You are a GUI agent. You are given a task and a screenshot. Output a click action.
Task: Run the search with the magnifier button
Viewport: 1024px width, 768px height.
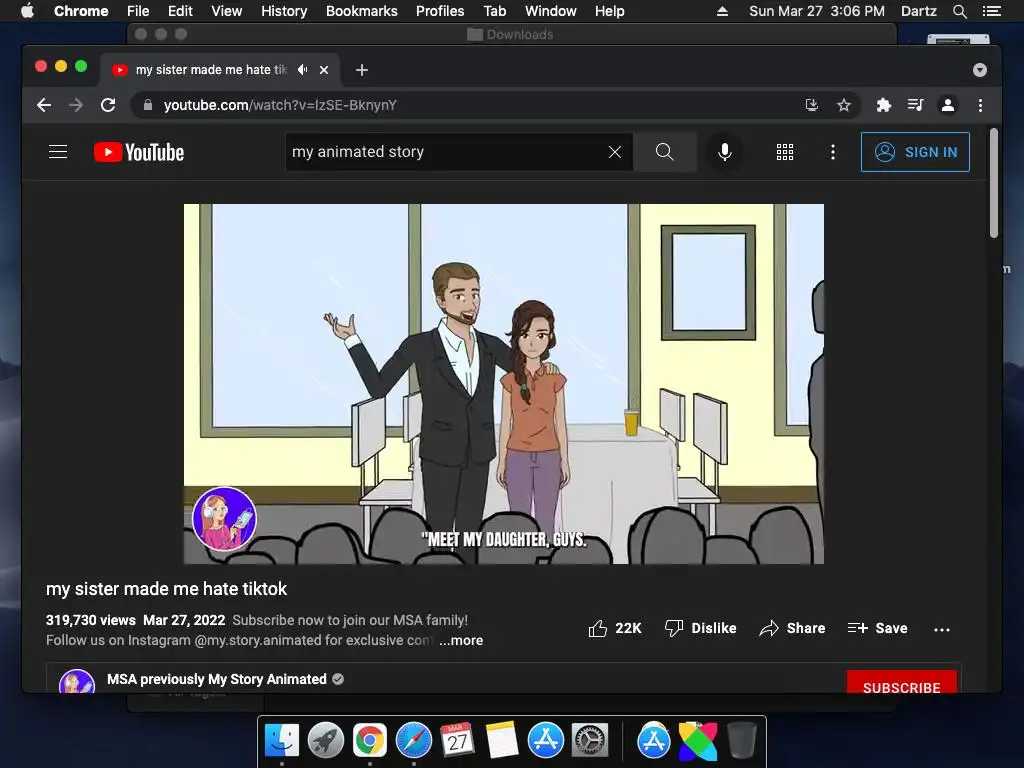coord(665,152)
